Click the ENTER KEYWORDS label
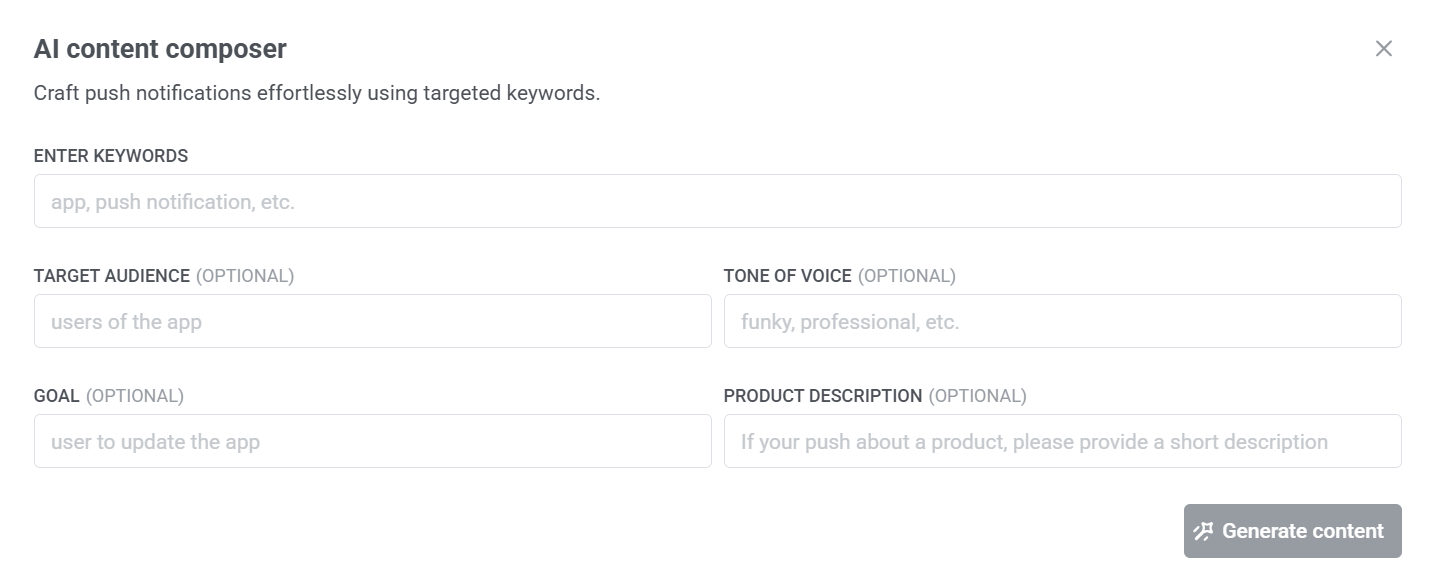The height and width of the screenshot is (582, 1435). [111, 156]
